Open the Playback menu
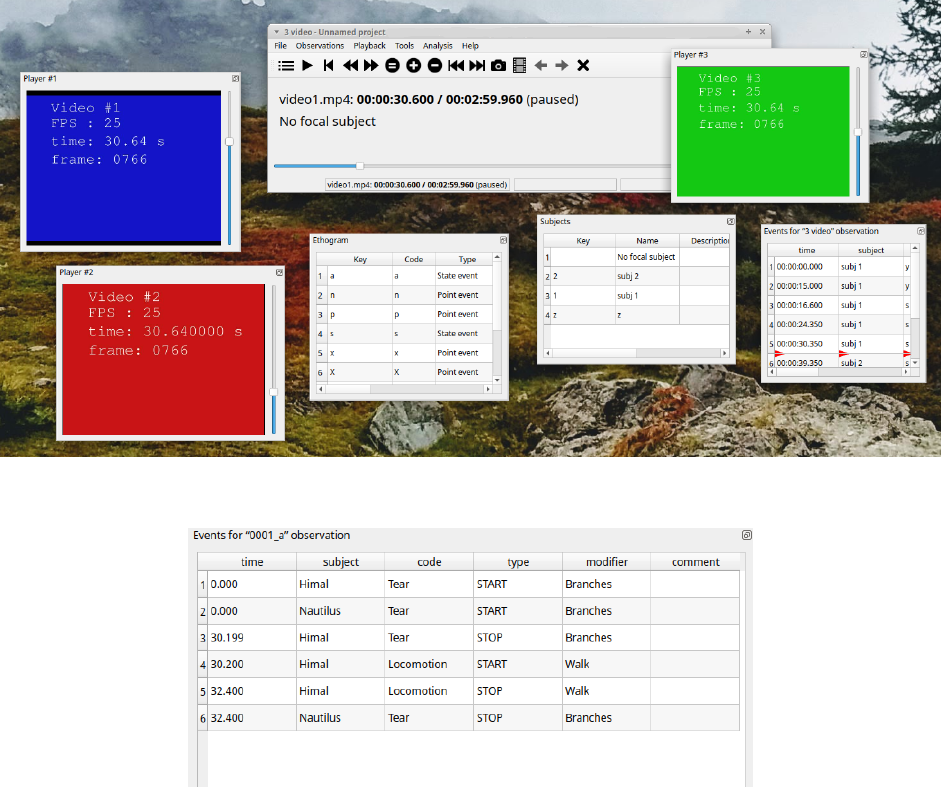941x787 pixels. (x=369, y=46)
